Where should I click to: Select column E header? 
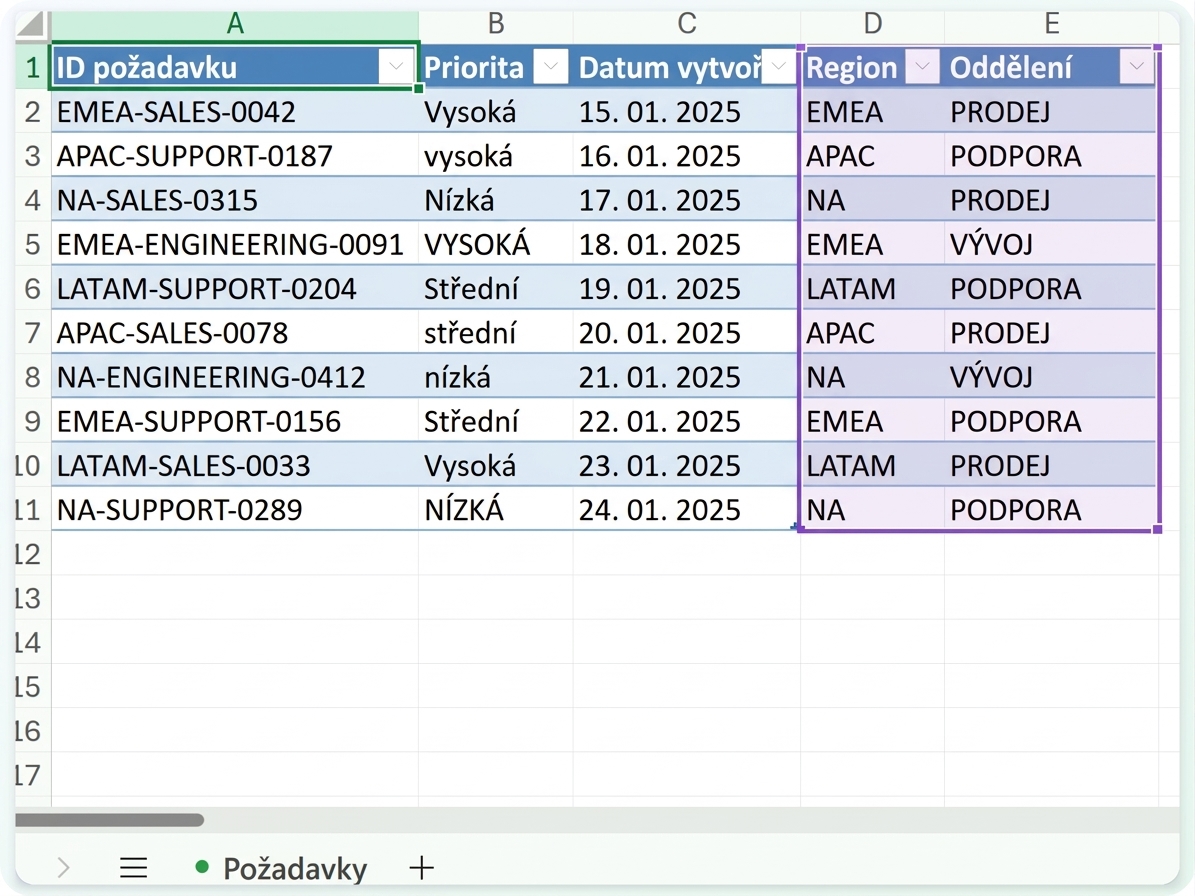tap(1052, 24)
